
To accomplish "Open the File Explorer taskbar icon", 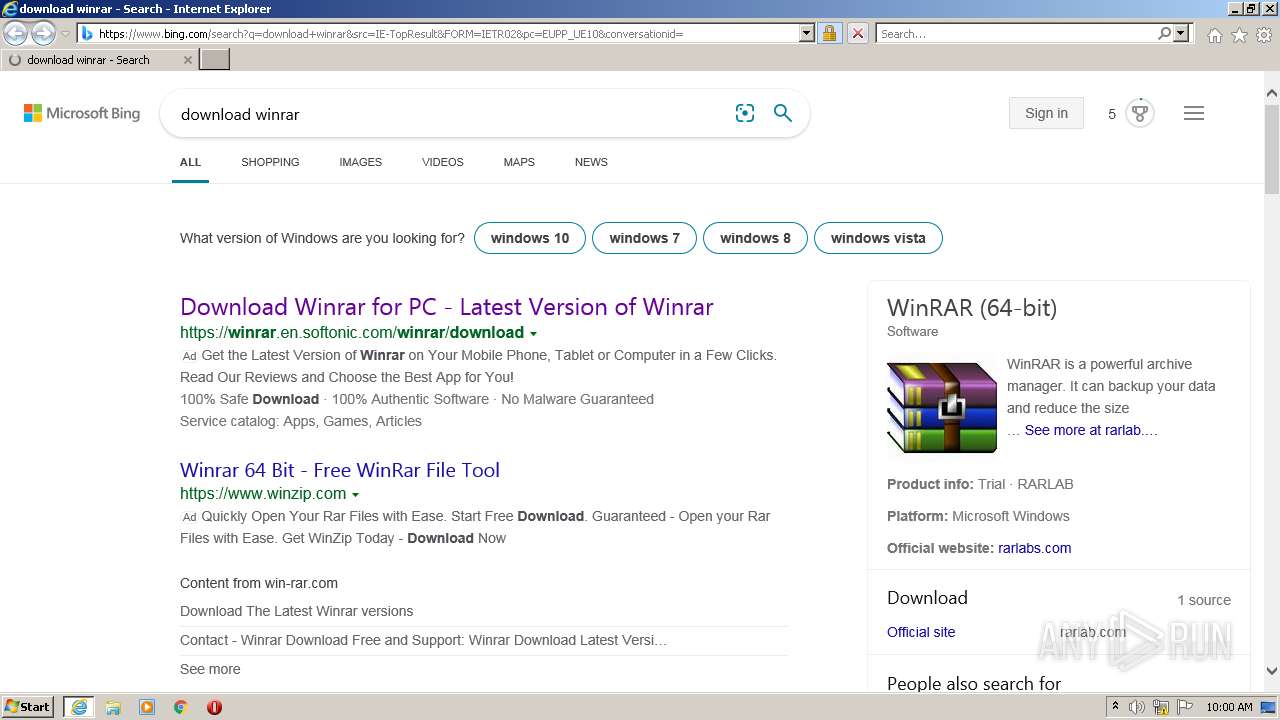I will tap(113, 707).
